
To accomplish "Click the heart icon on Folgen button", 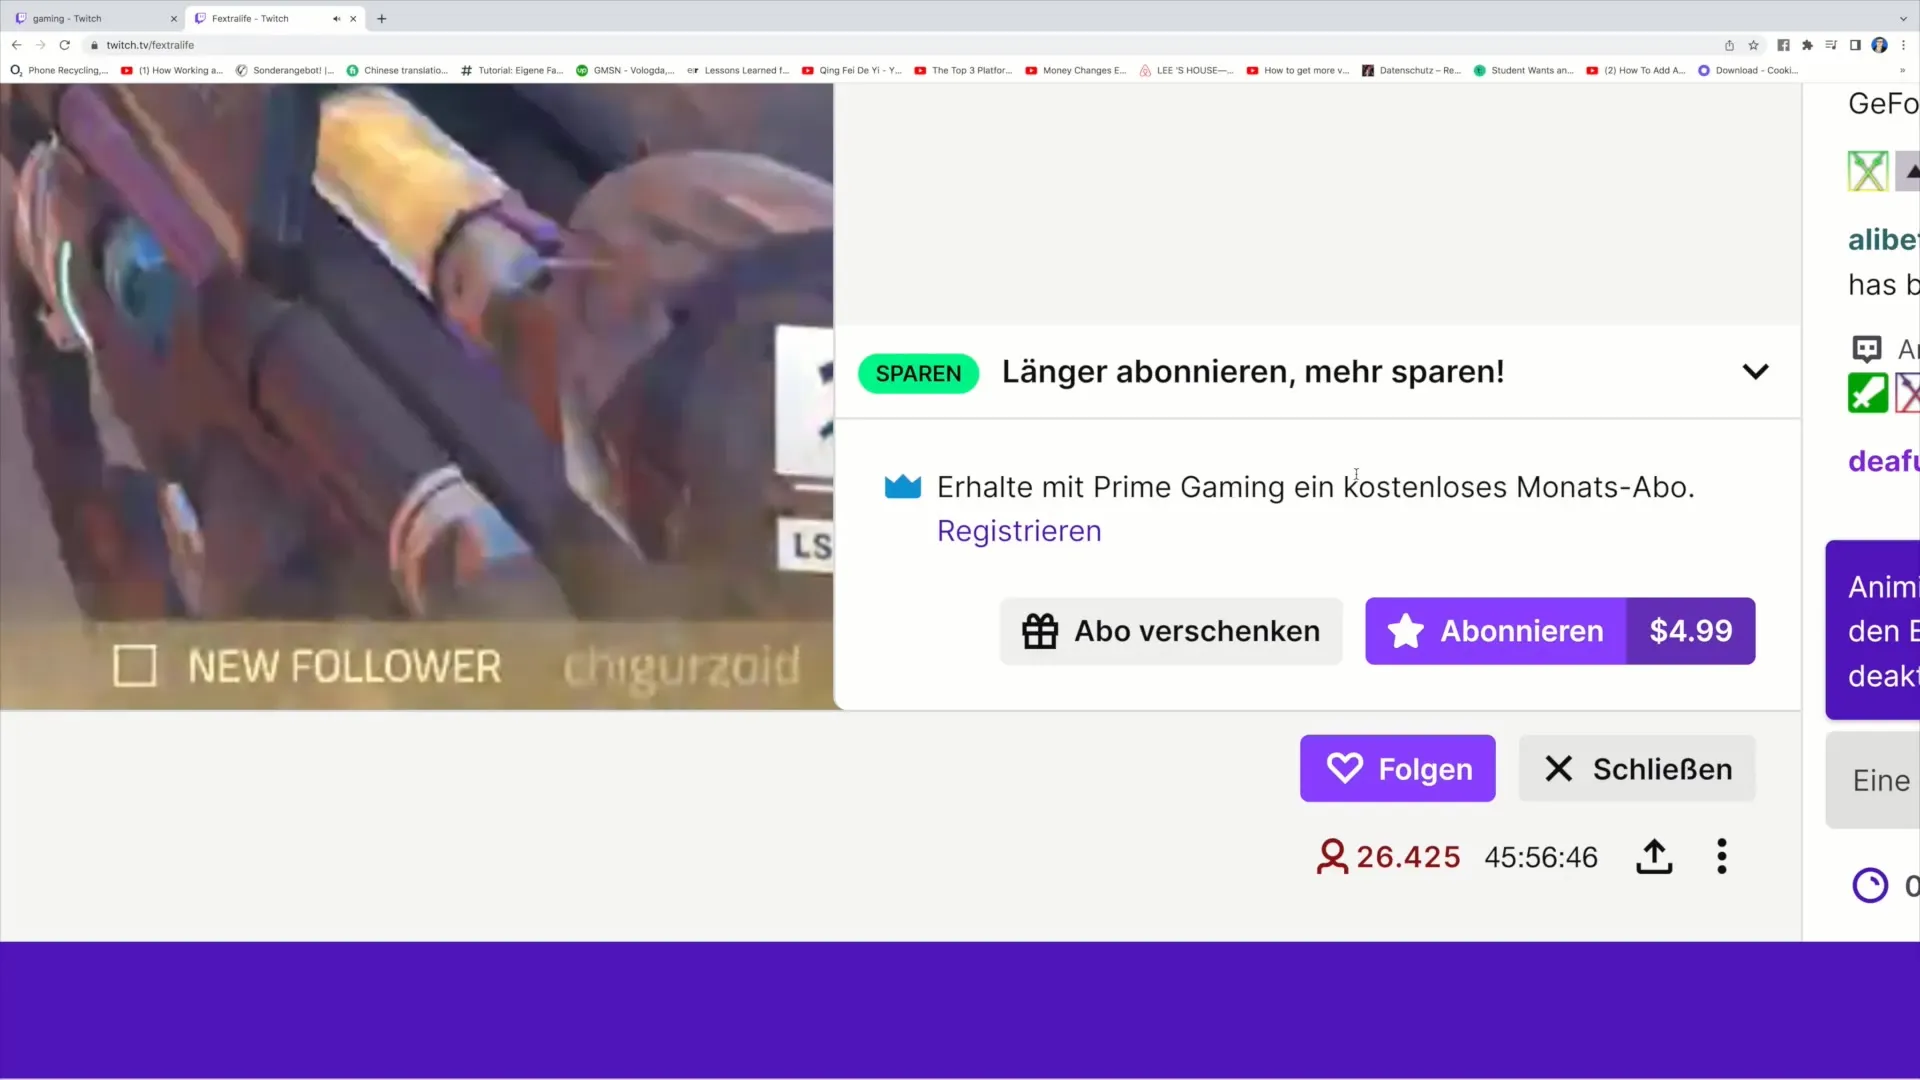I will [x=1344, y=767].
